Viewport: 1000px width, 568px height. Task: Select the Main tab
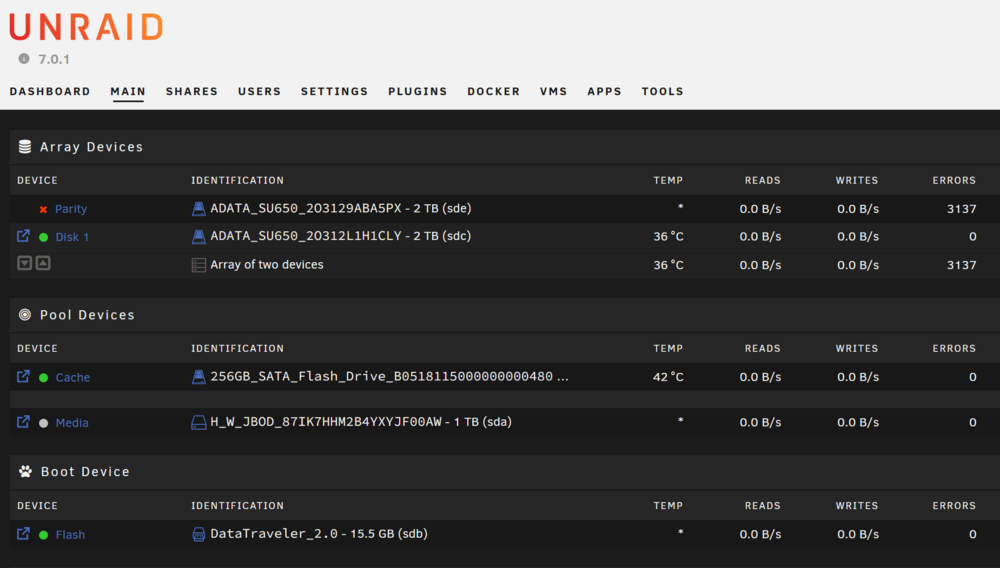click(x=128, y=91)
